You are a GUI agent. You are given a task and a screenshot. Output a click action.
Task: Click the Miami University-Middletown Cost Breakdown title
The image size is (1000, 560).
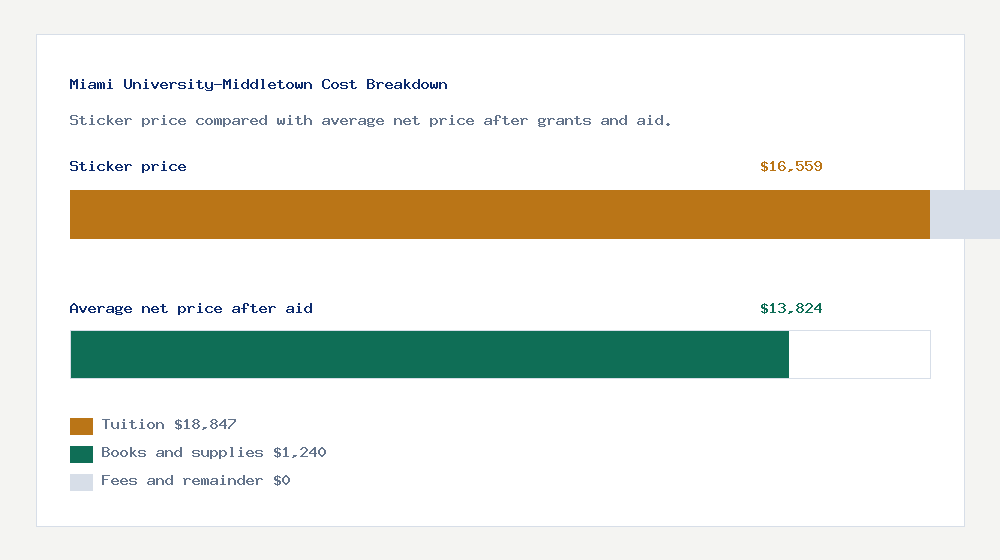[x=258, y=85]
